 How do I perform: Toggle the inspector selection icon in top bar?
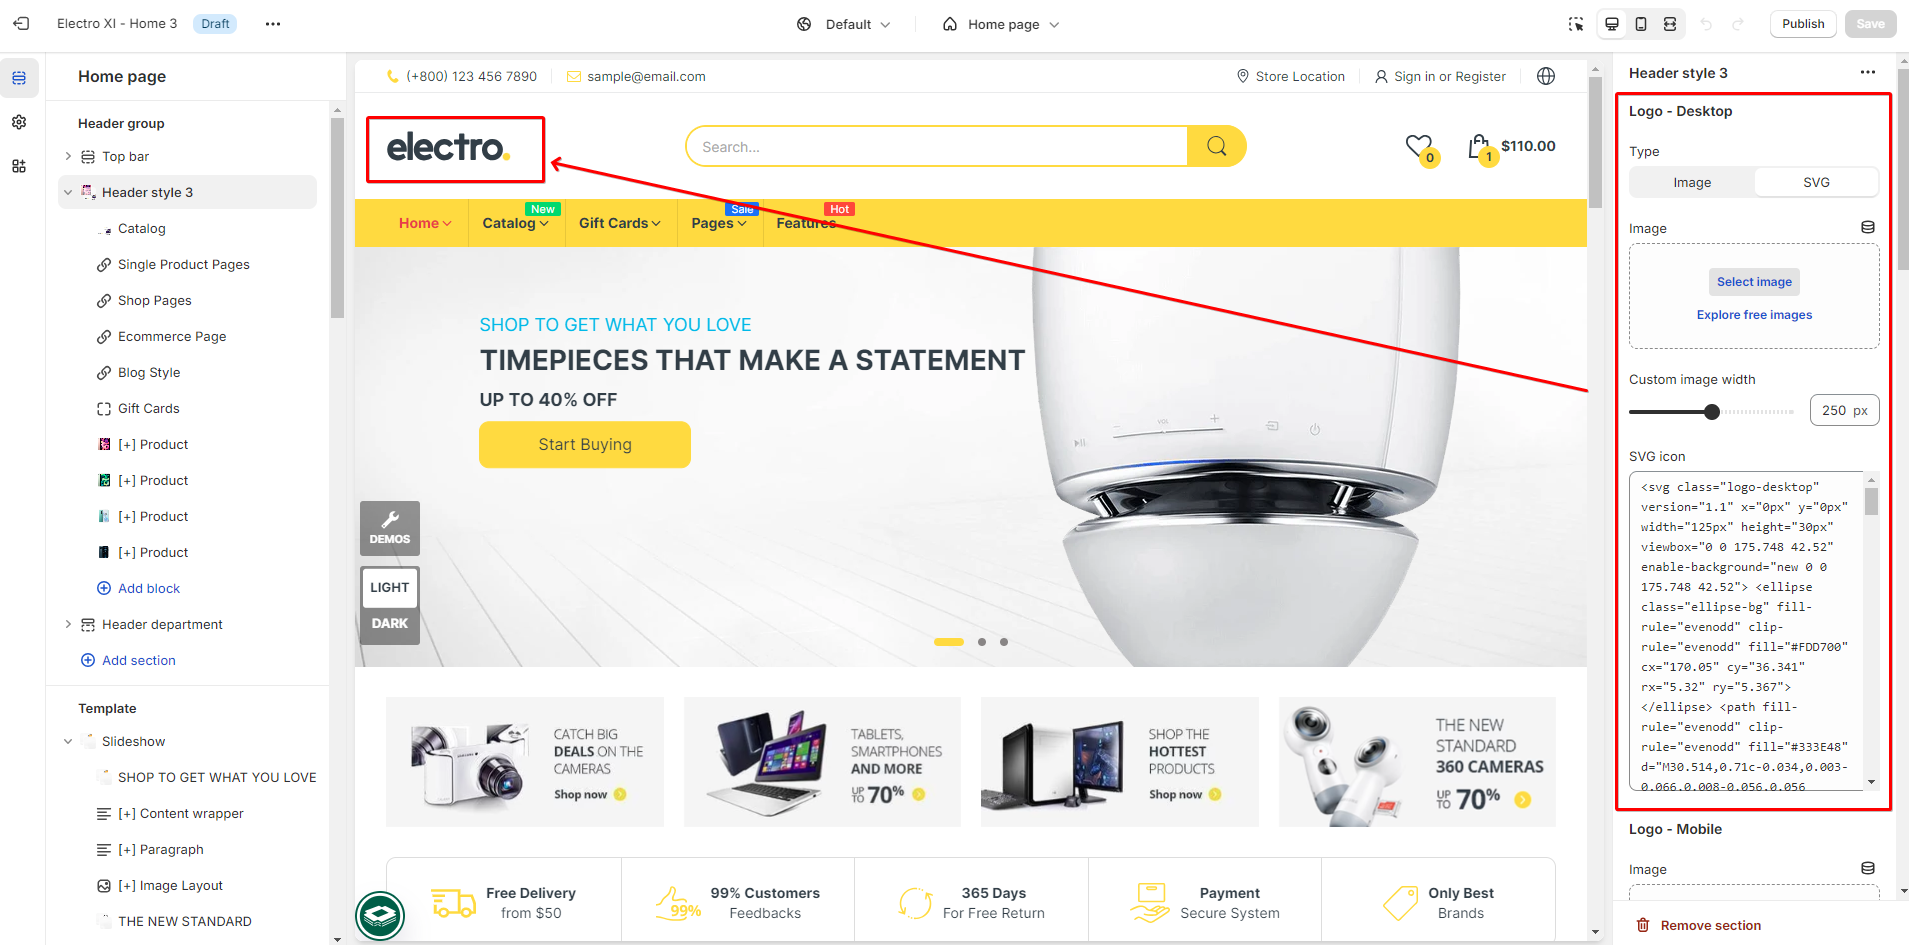(1576, 24)
